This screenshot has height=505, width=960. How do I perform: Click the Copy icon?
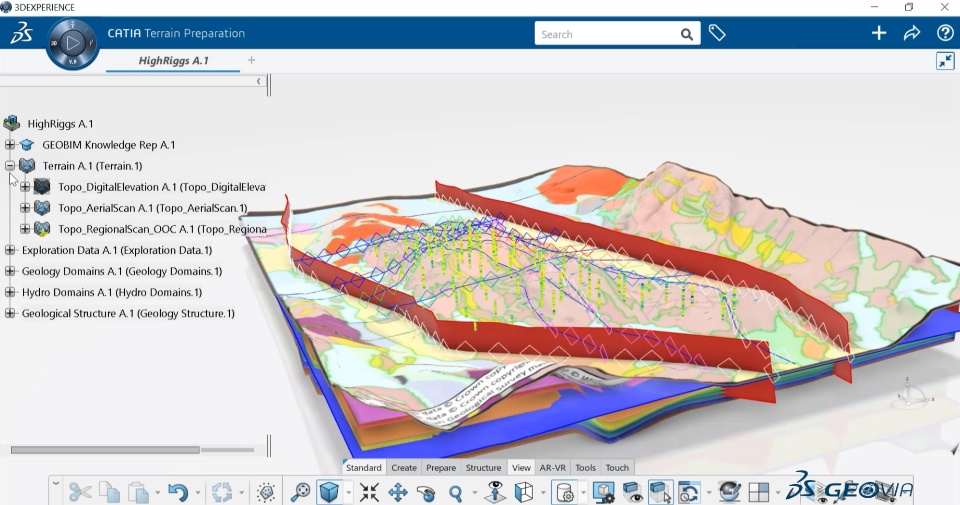pos(110,492)
